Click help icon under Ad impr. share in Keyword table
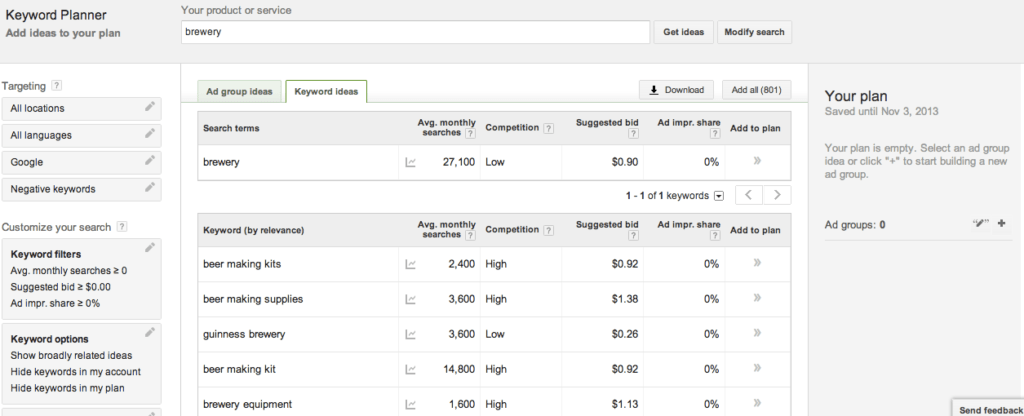The width and height of the screenshot is (1024, 416). tap(714, 236)
